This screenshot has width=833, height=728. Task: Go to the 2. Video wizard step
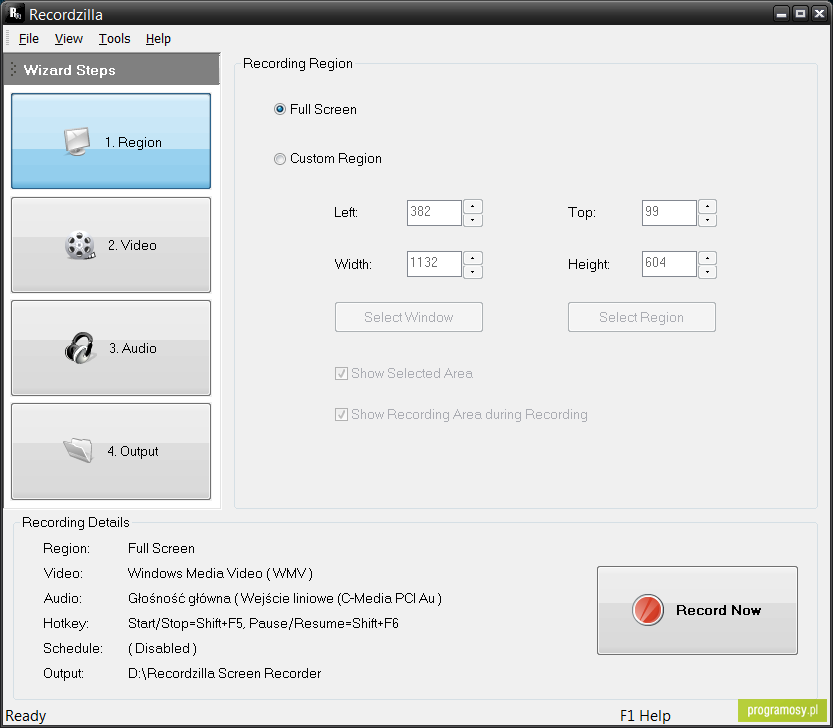(111, 245)
